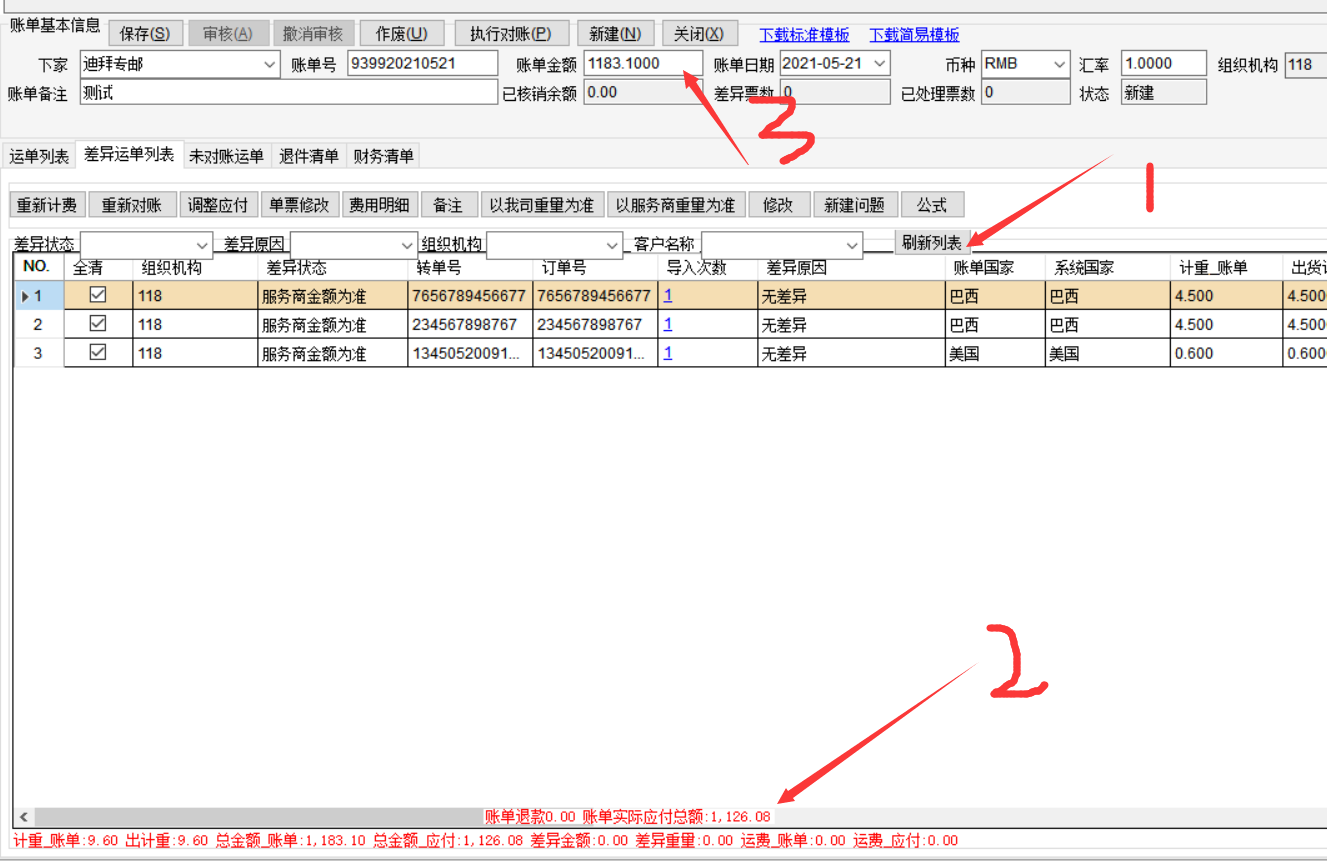Viewport: 1327px width, 861px height.
Task: Open the 币种 RMB dropdown
Action: [1060, 64]
